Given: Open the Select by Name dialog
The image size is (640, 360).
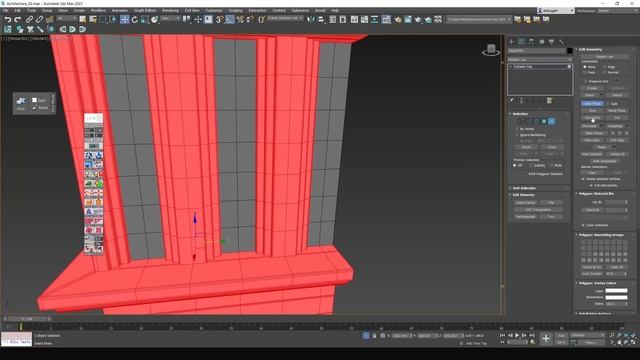Looking at the screenshot, I should pos(93,19).
